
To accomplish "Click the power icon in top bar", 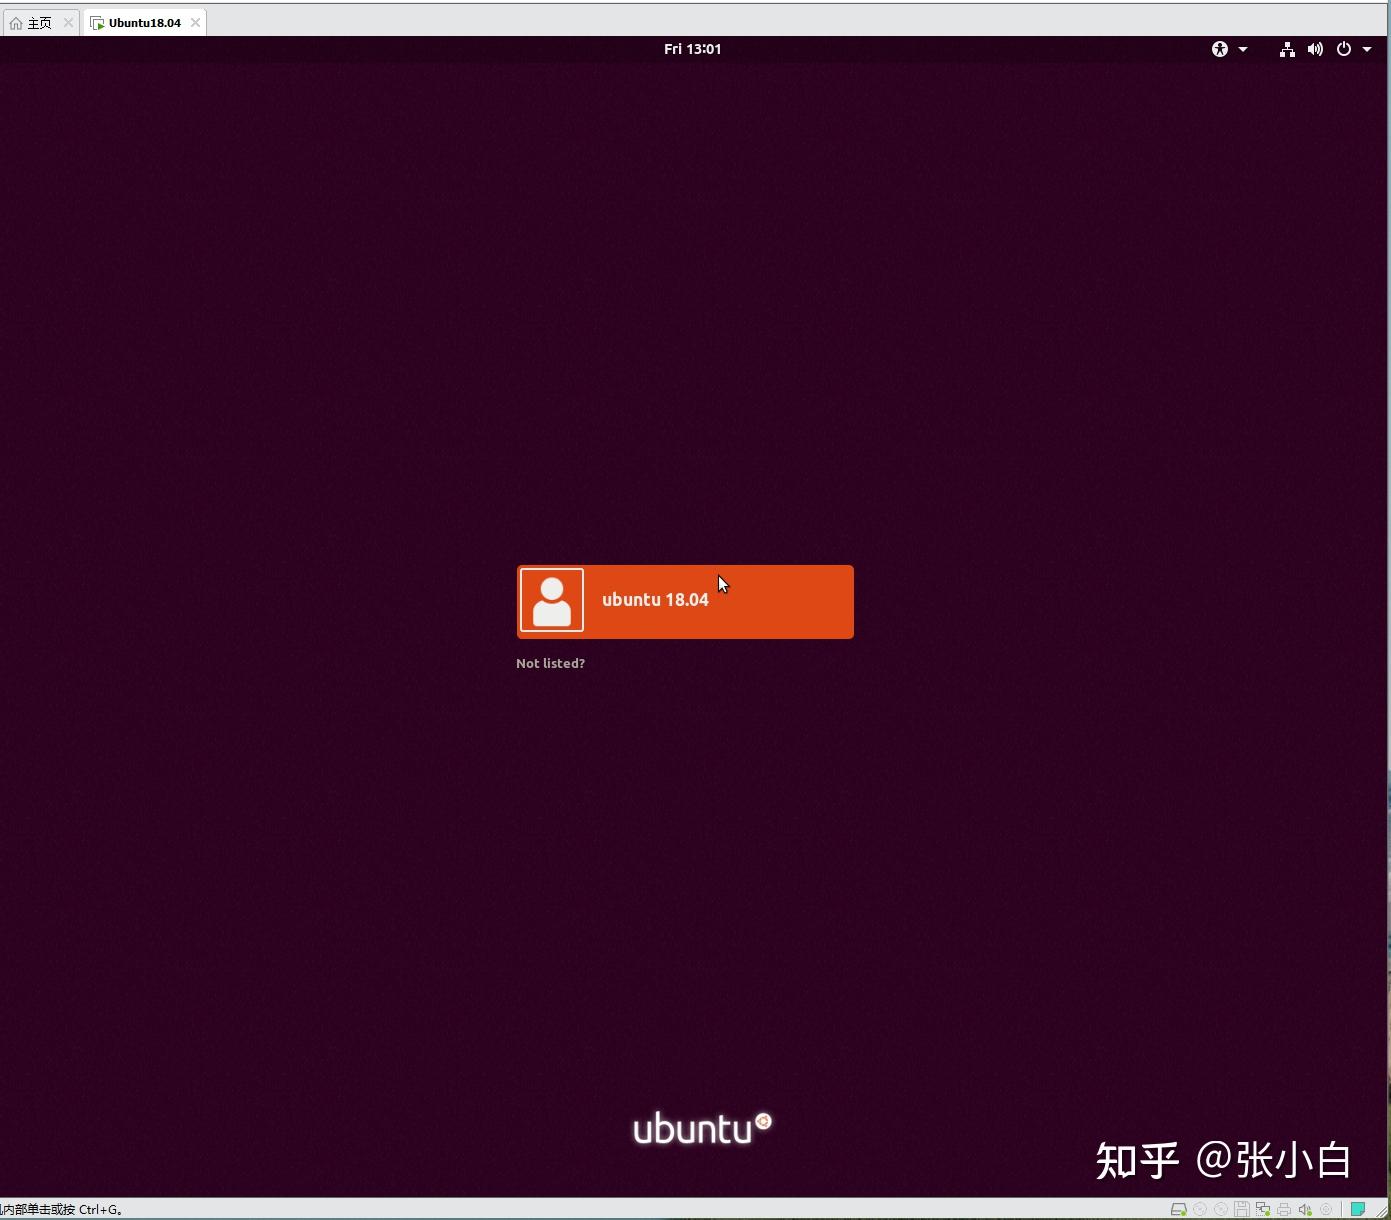I will point(1344,49).
